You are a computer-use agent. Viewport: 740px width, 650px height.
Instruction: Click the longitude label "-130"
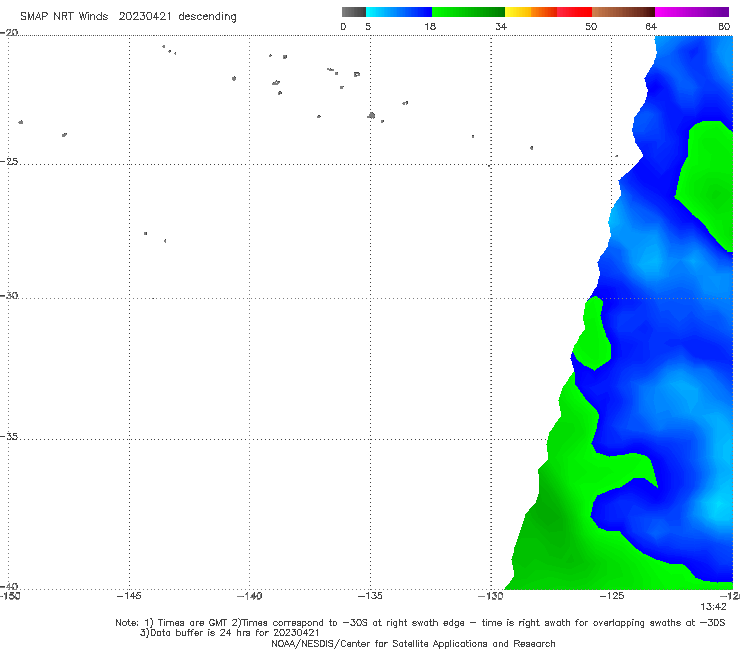coord(491,596)
